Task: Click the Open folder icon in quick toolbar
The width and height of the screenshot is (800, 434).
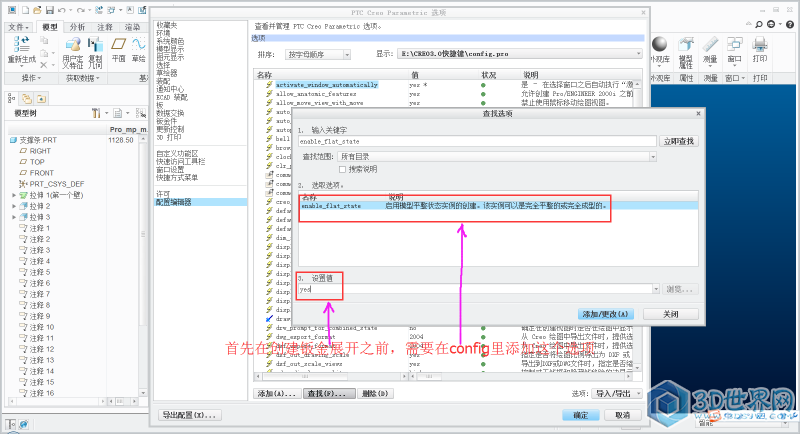Action: coord(37,10)
